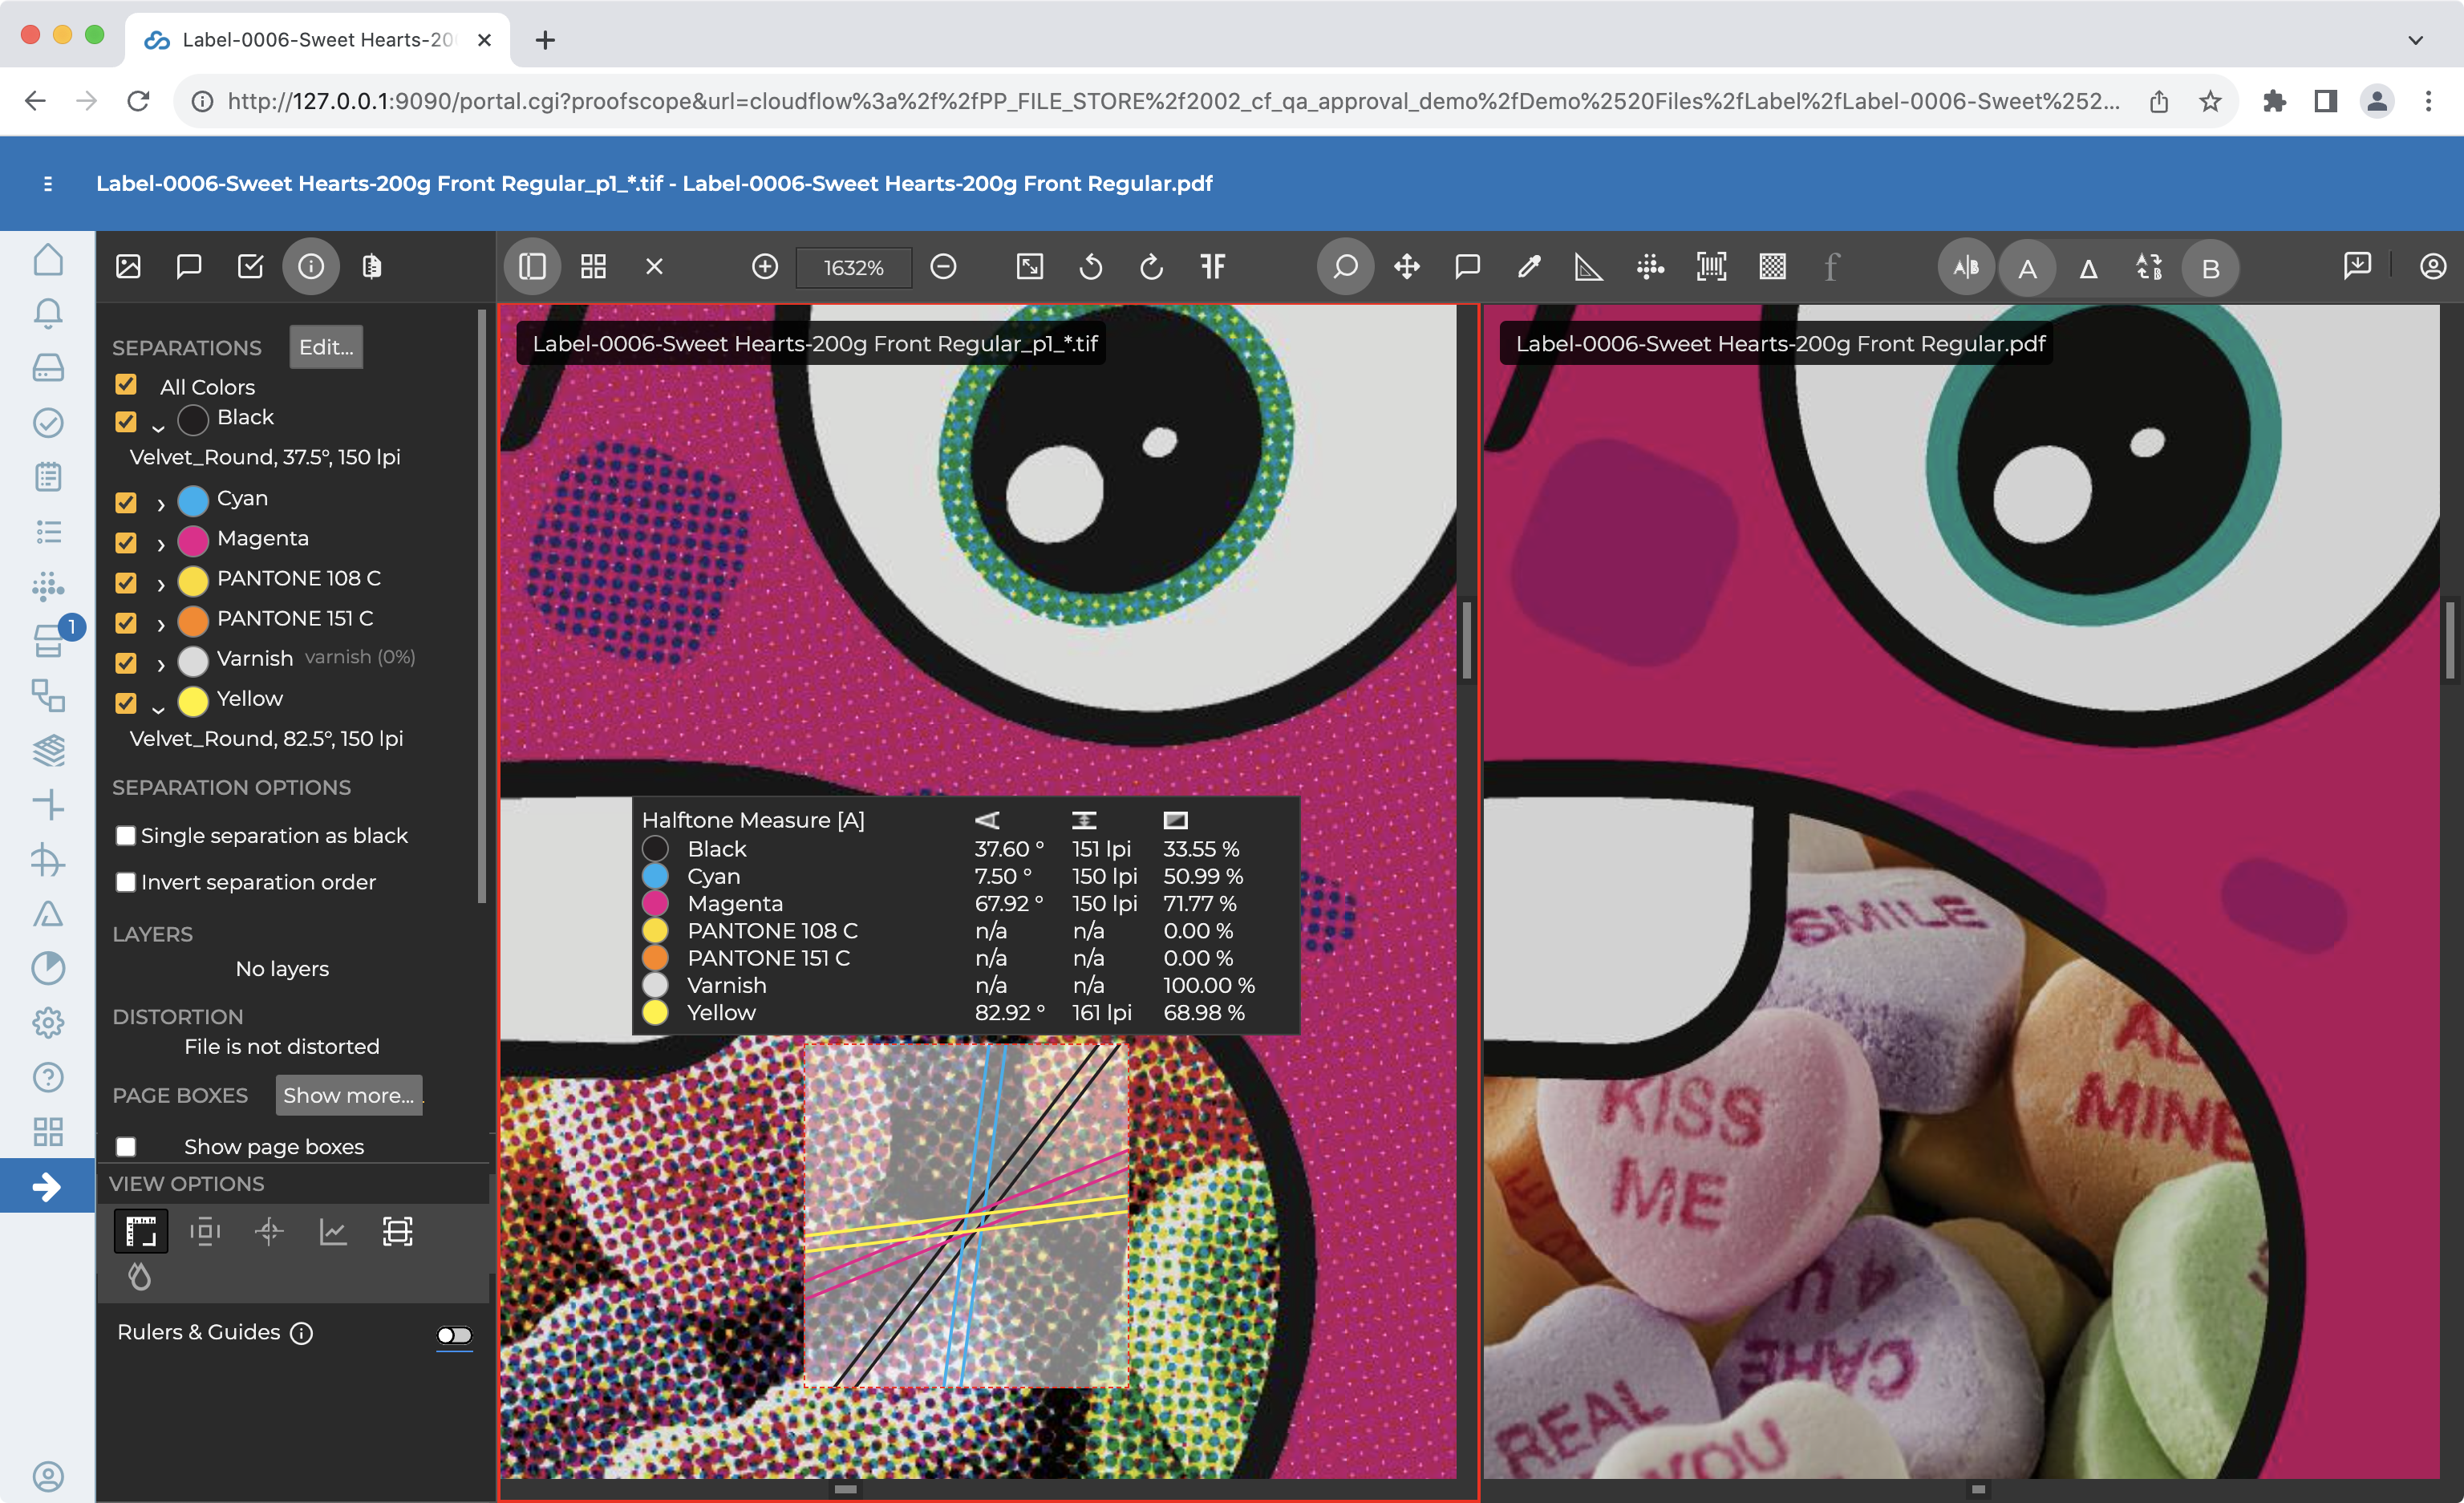Uncheck the Magenta separation checkbox
Screen dimensions: 2464x1503
(126, 541)
